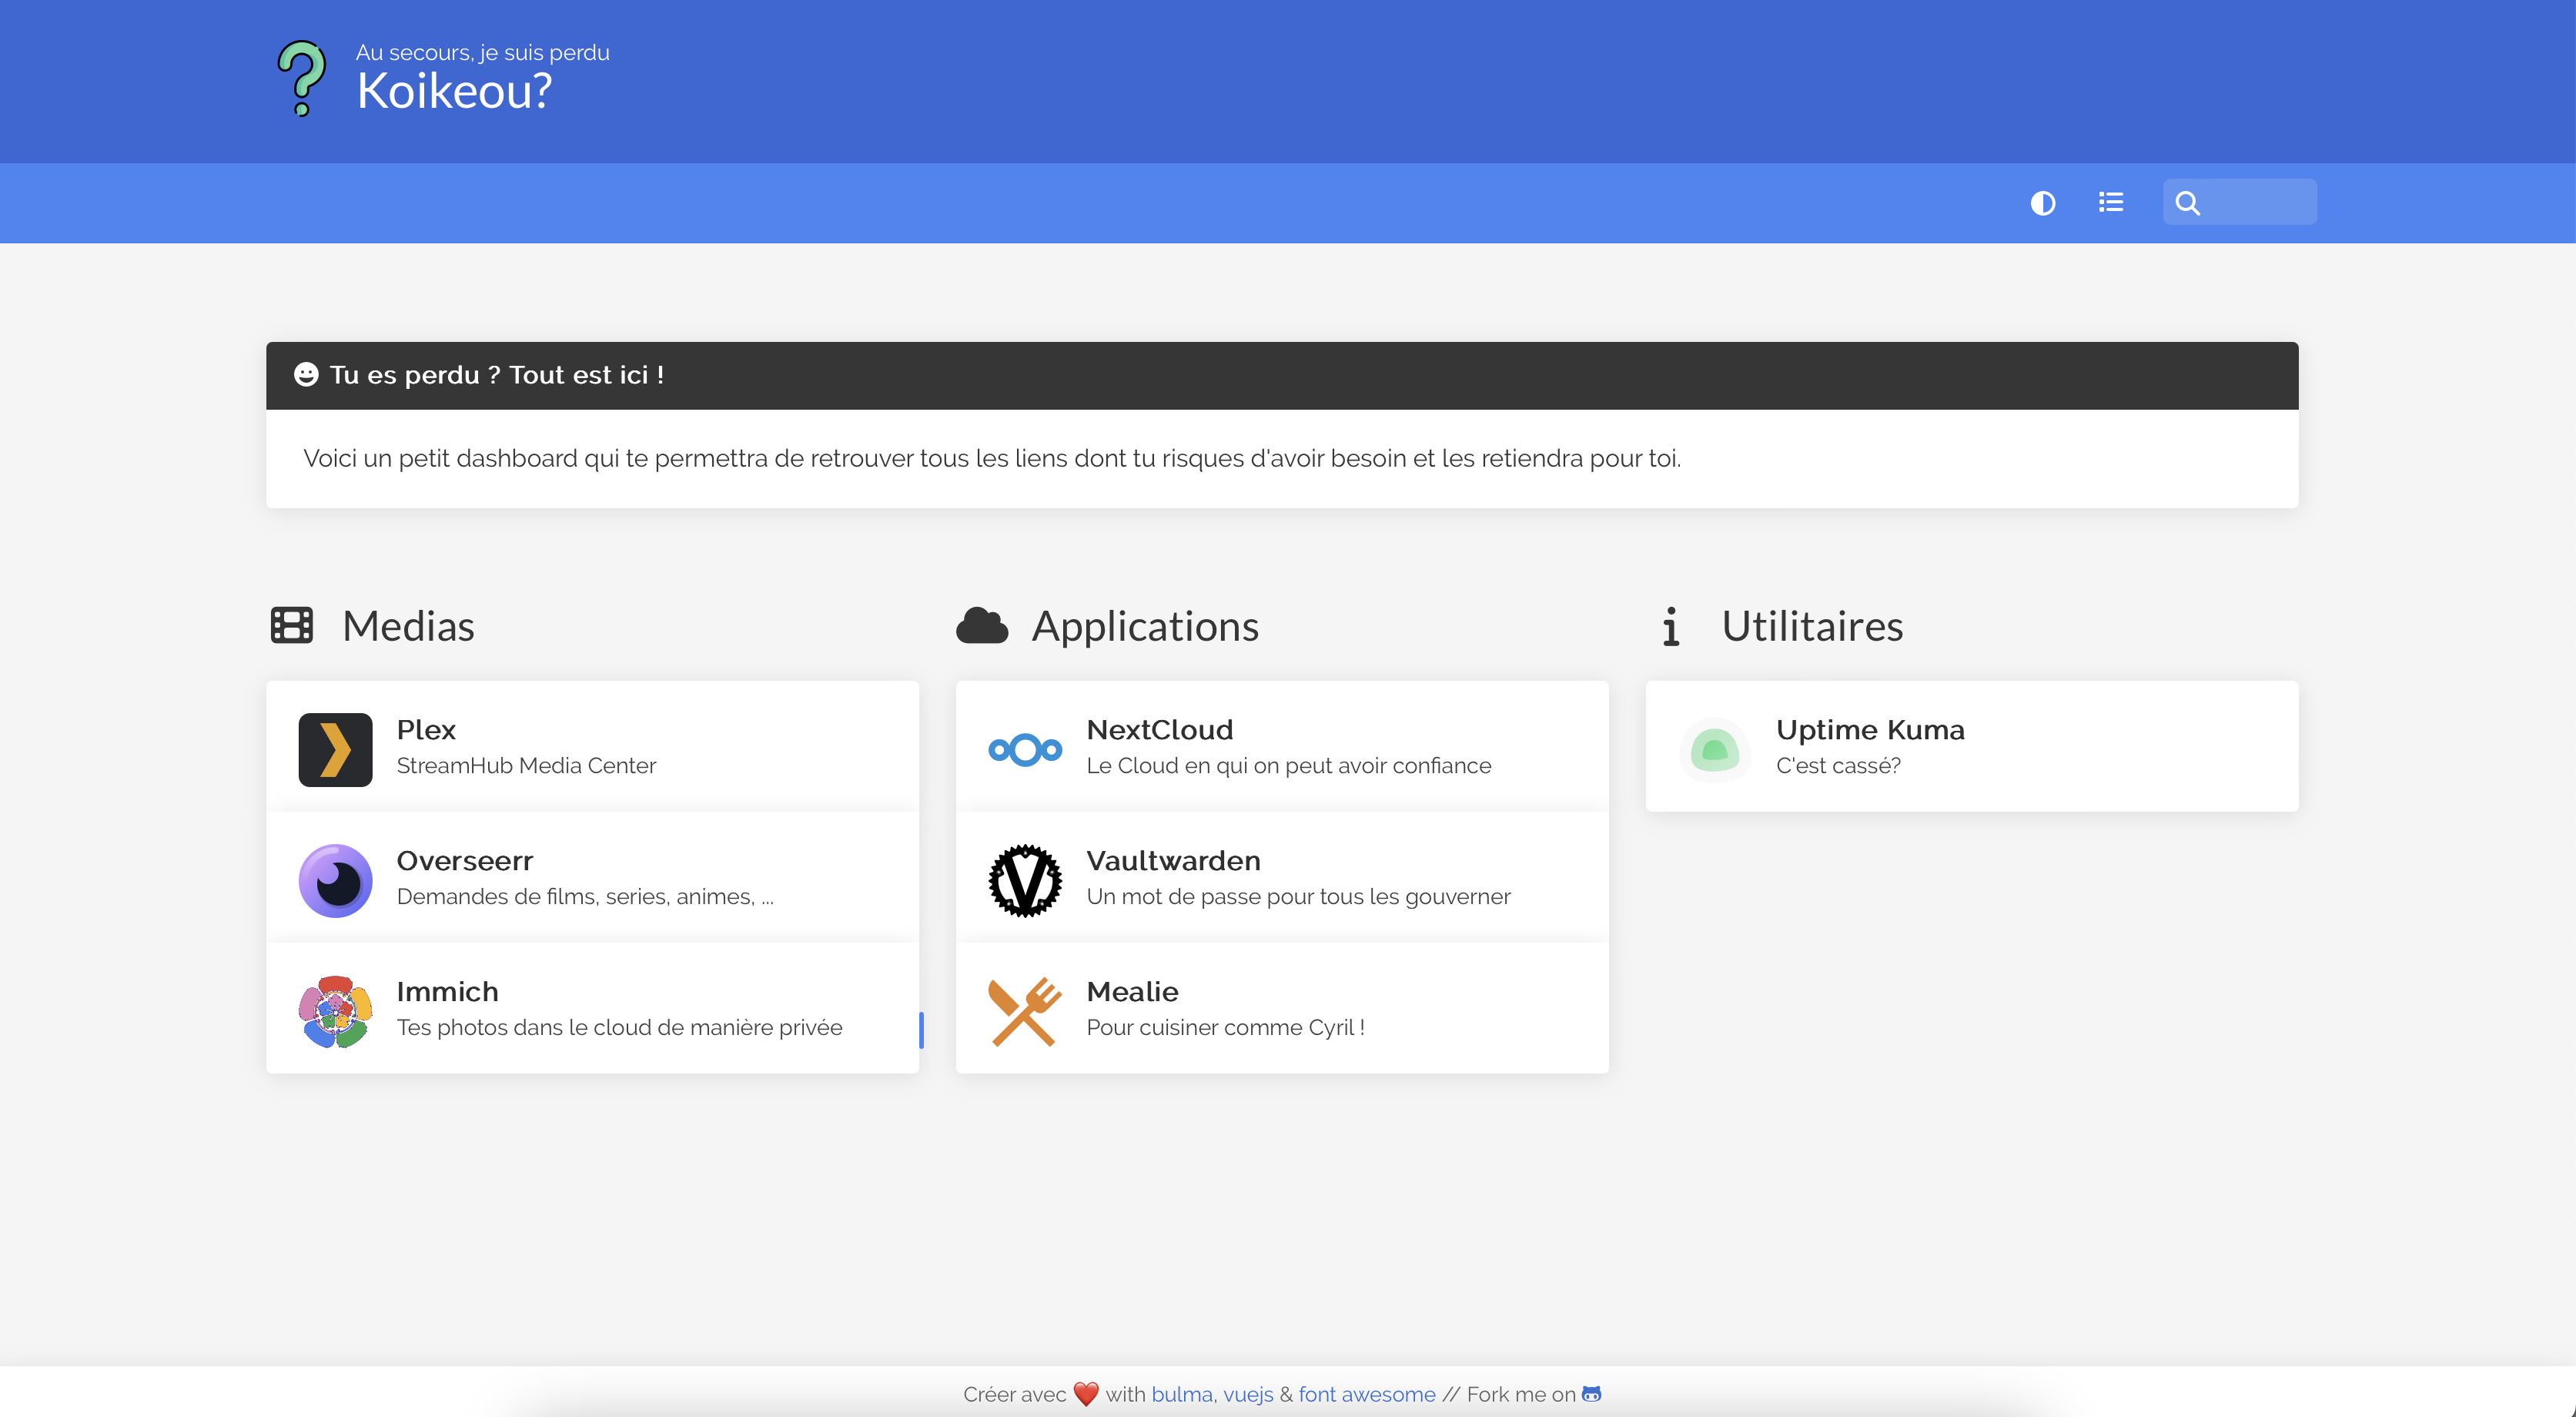Screen dimensions: 2576x1417
Task: Switch to list layout view
Action: tap(2110, 203)
